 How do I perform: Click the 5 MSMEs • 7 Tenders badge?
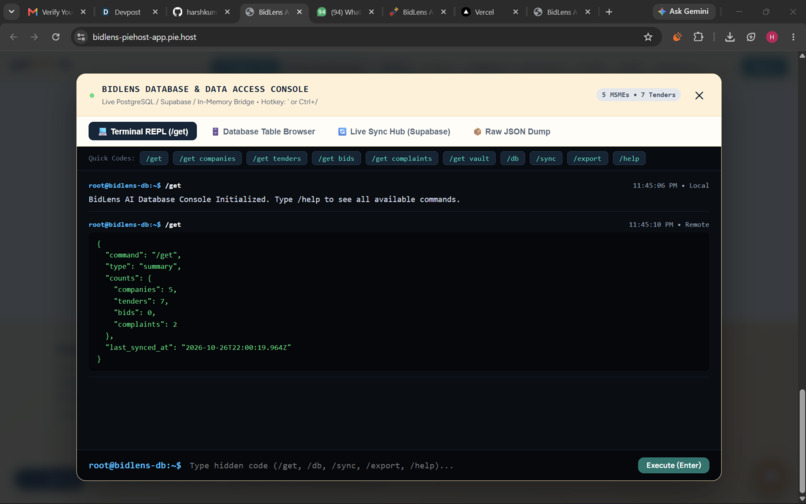coord(638,95)
